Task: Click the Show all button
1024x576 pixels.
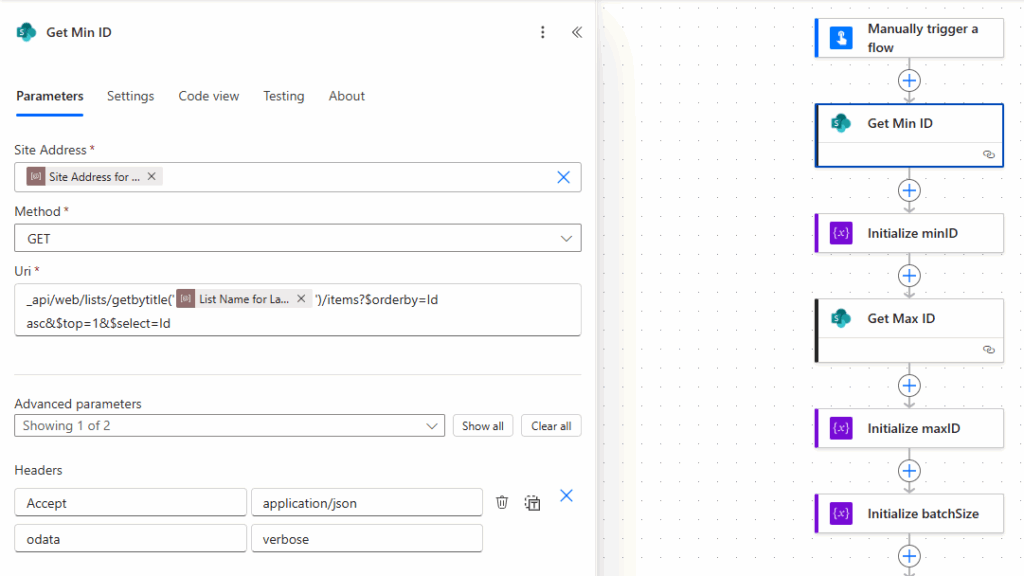Action: click(x=483, y=426)
